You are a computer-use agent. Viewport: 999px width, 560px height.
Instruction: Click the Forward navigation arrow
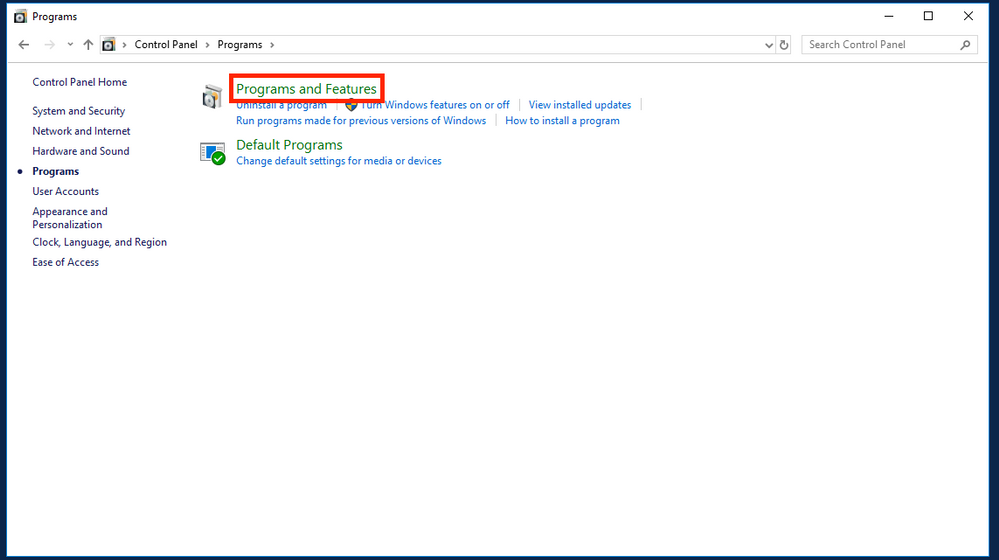(49, 45)
